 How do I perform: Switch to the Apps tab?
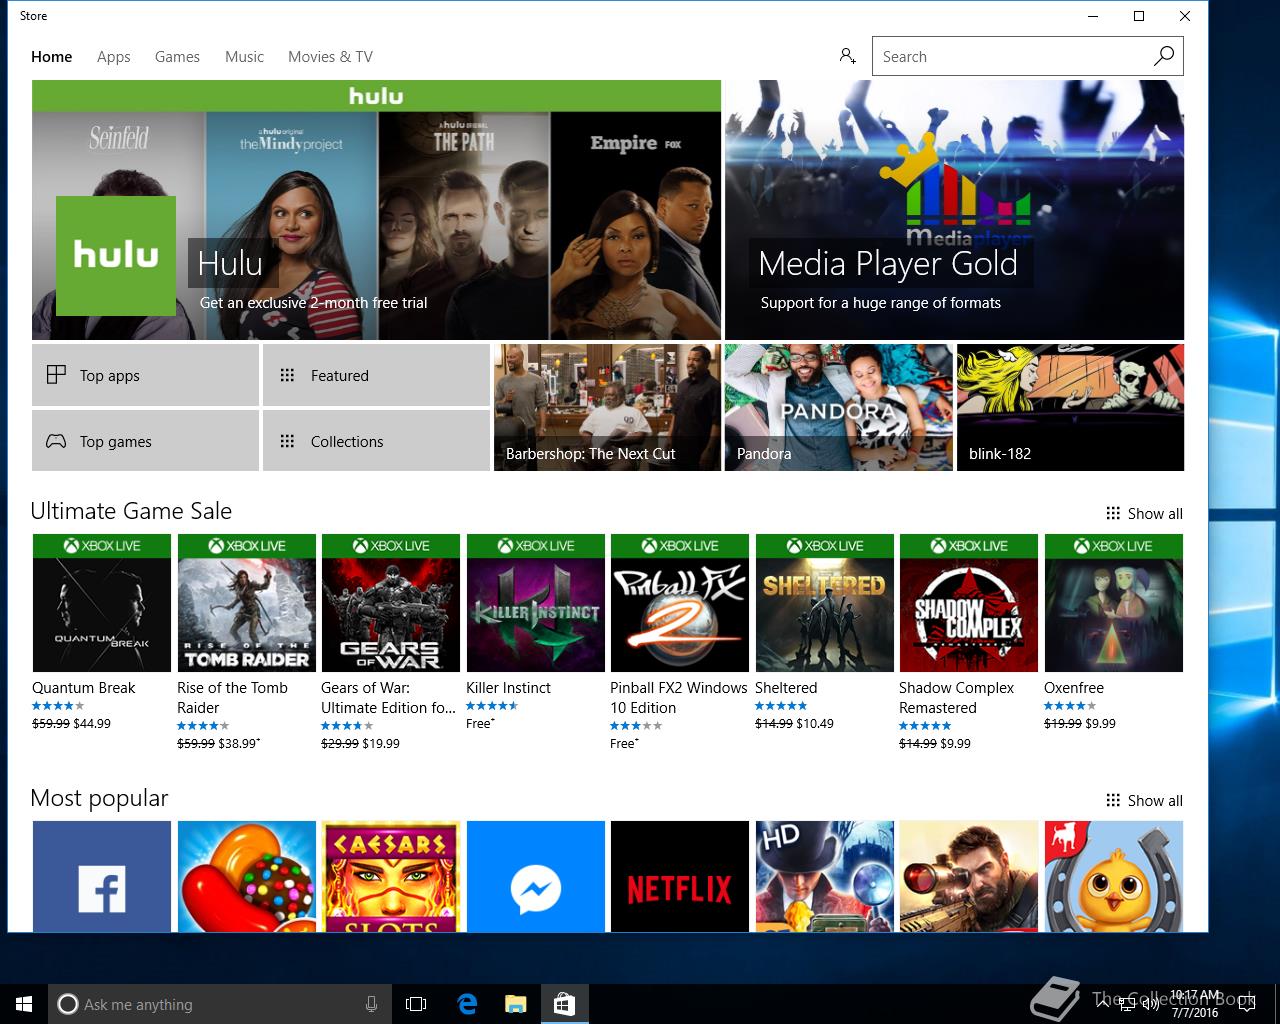coord(114,57)
